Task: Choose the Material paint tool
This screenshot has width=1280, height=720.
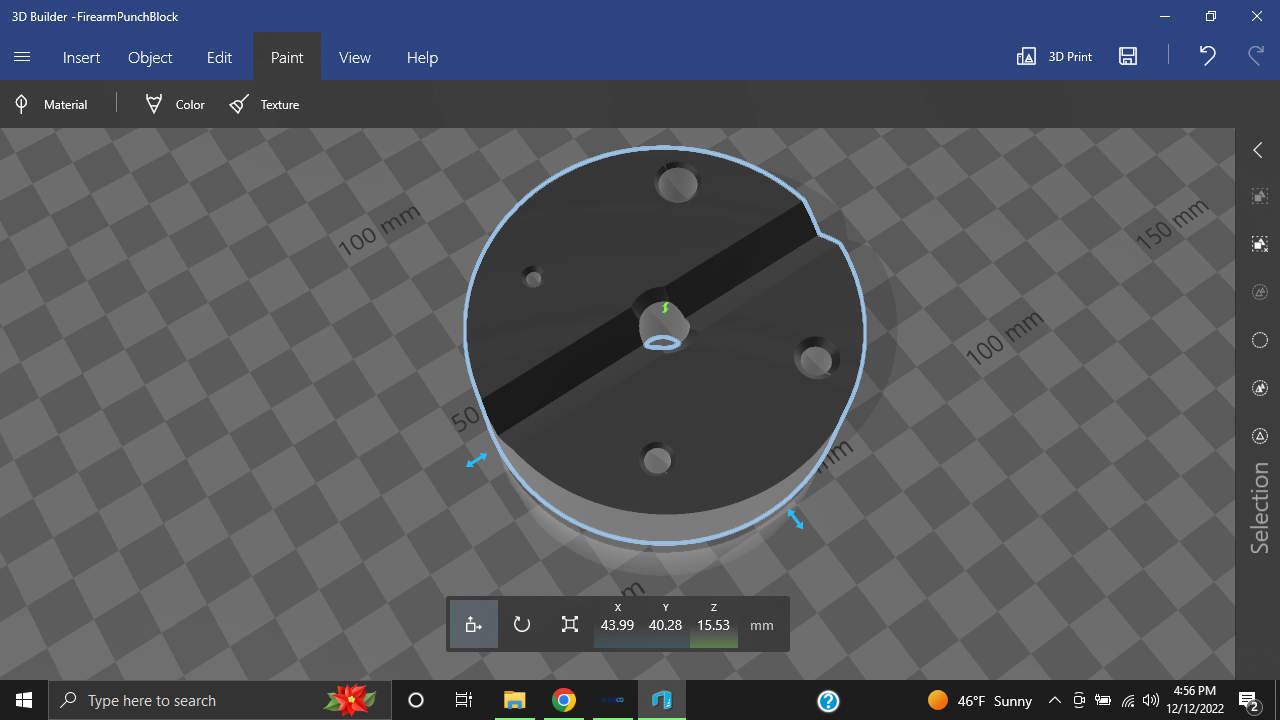Action: [x=51, y=104]
